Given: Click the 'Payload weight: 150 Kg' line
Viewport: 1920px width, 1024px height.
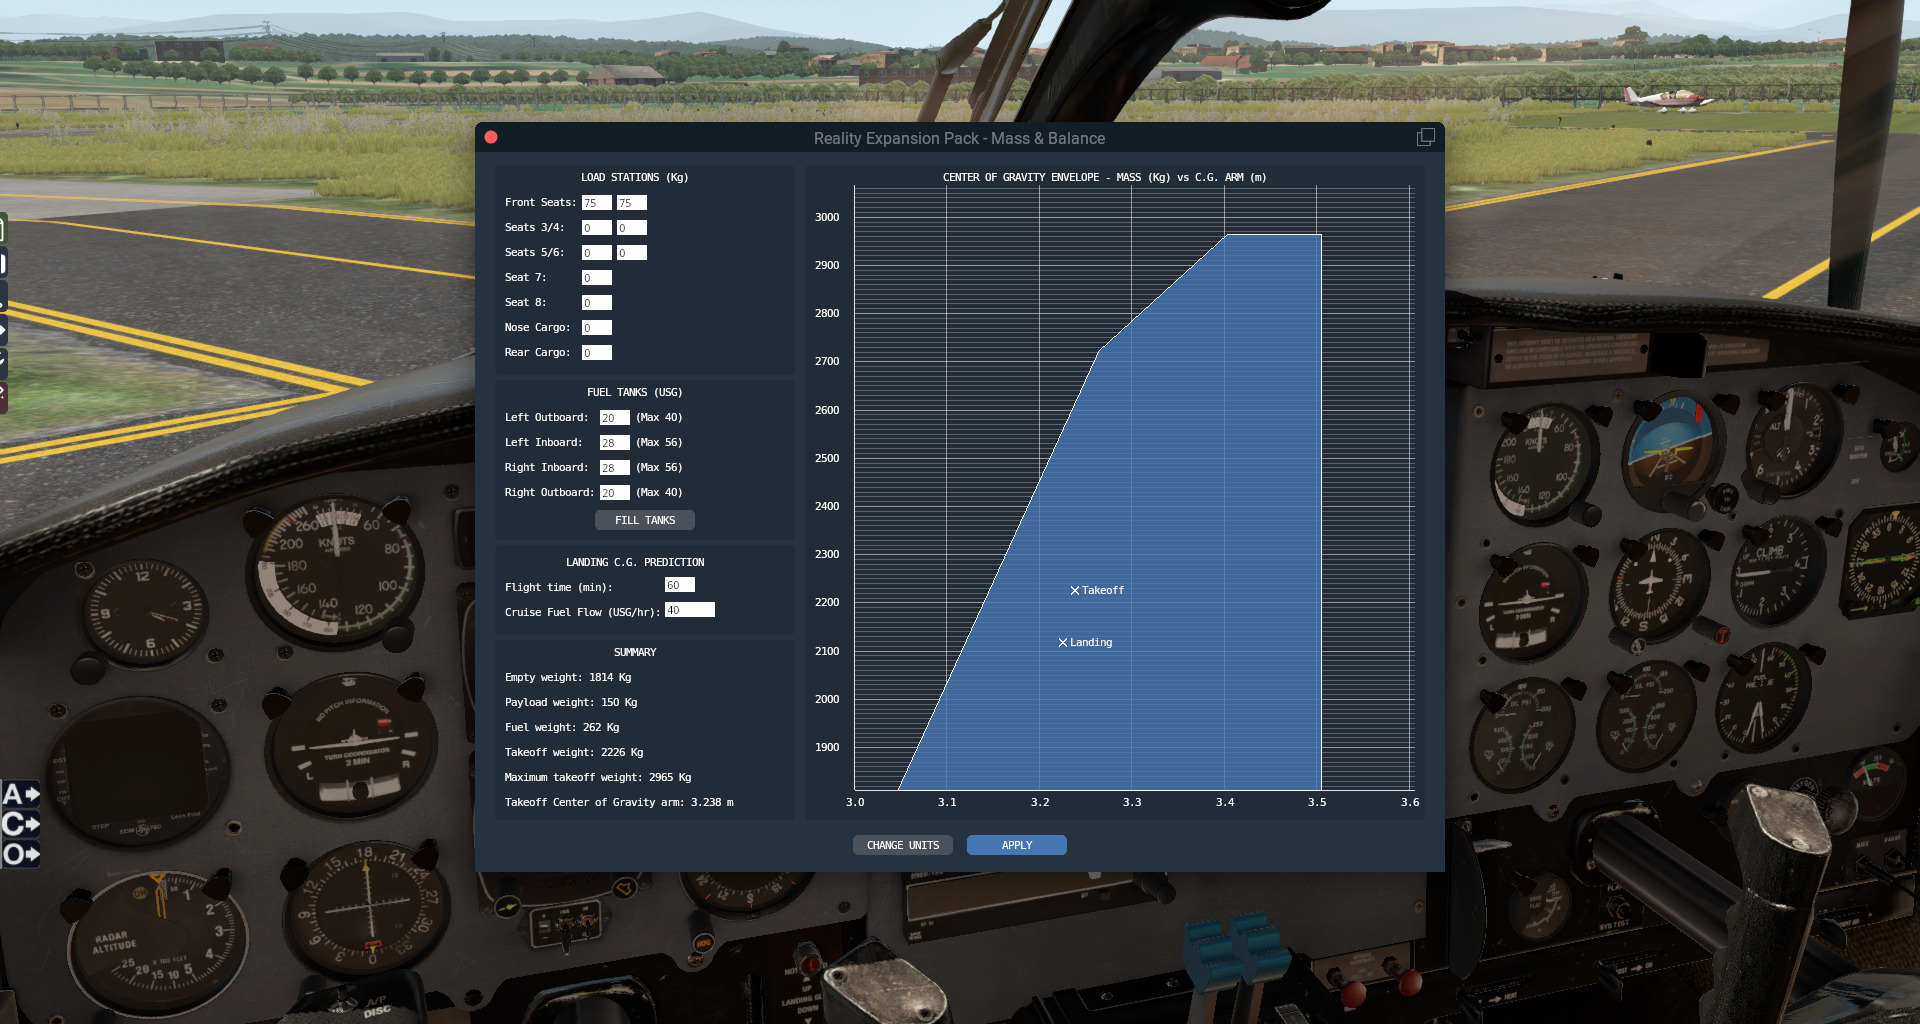Looking at the screenshot, I should (571, 703).
